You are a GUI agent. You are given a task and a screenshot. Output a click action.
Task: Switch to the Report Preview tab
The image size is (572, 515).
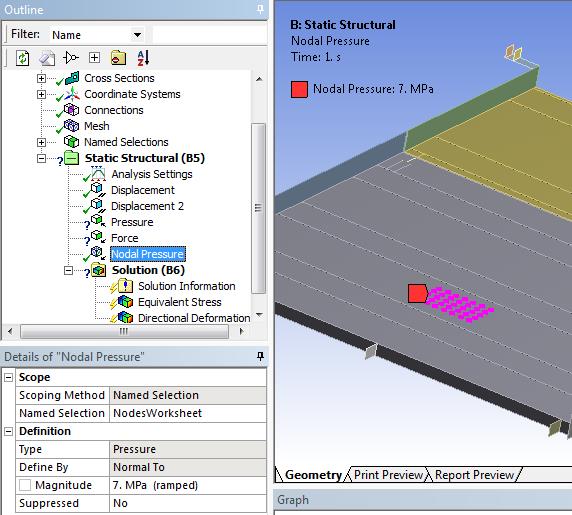click(x=474, y=475)
